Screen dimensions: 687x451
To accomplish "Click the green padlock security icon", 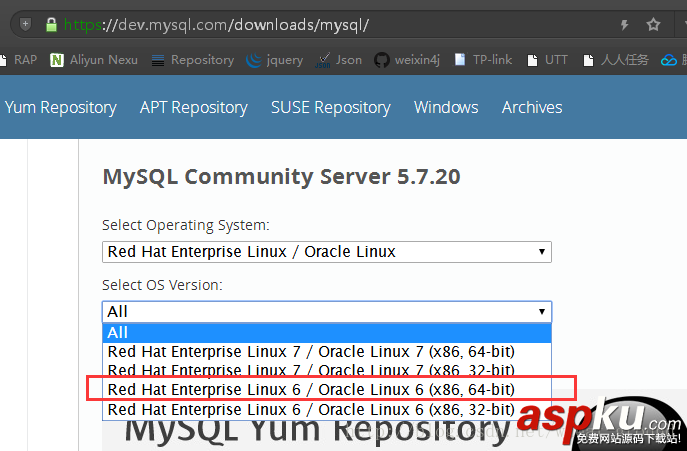I will [x=51, y=25].
